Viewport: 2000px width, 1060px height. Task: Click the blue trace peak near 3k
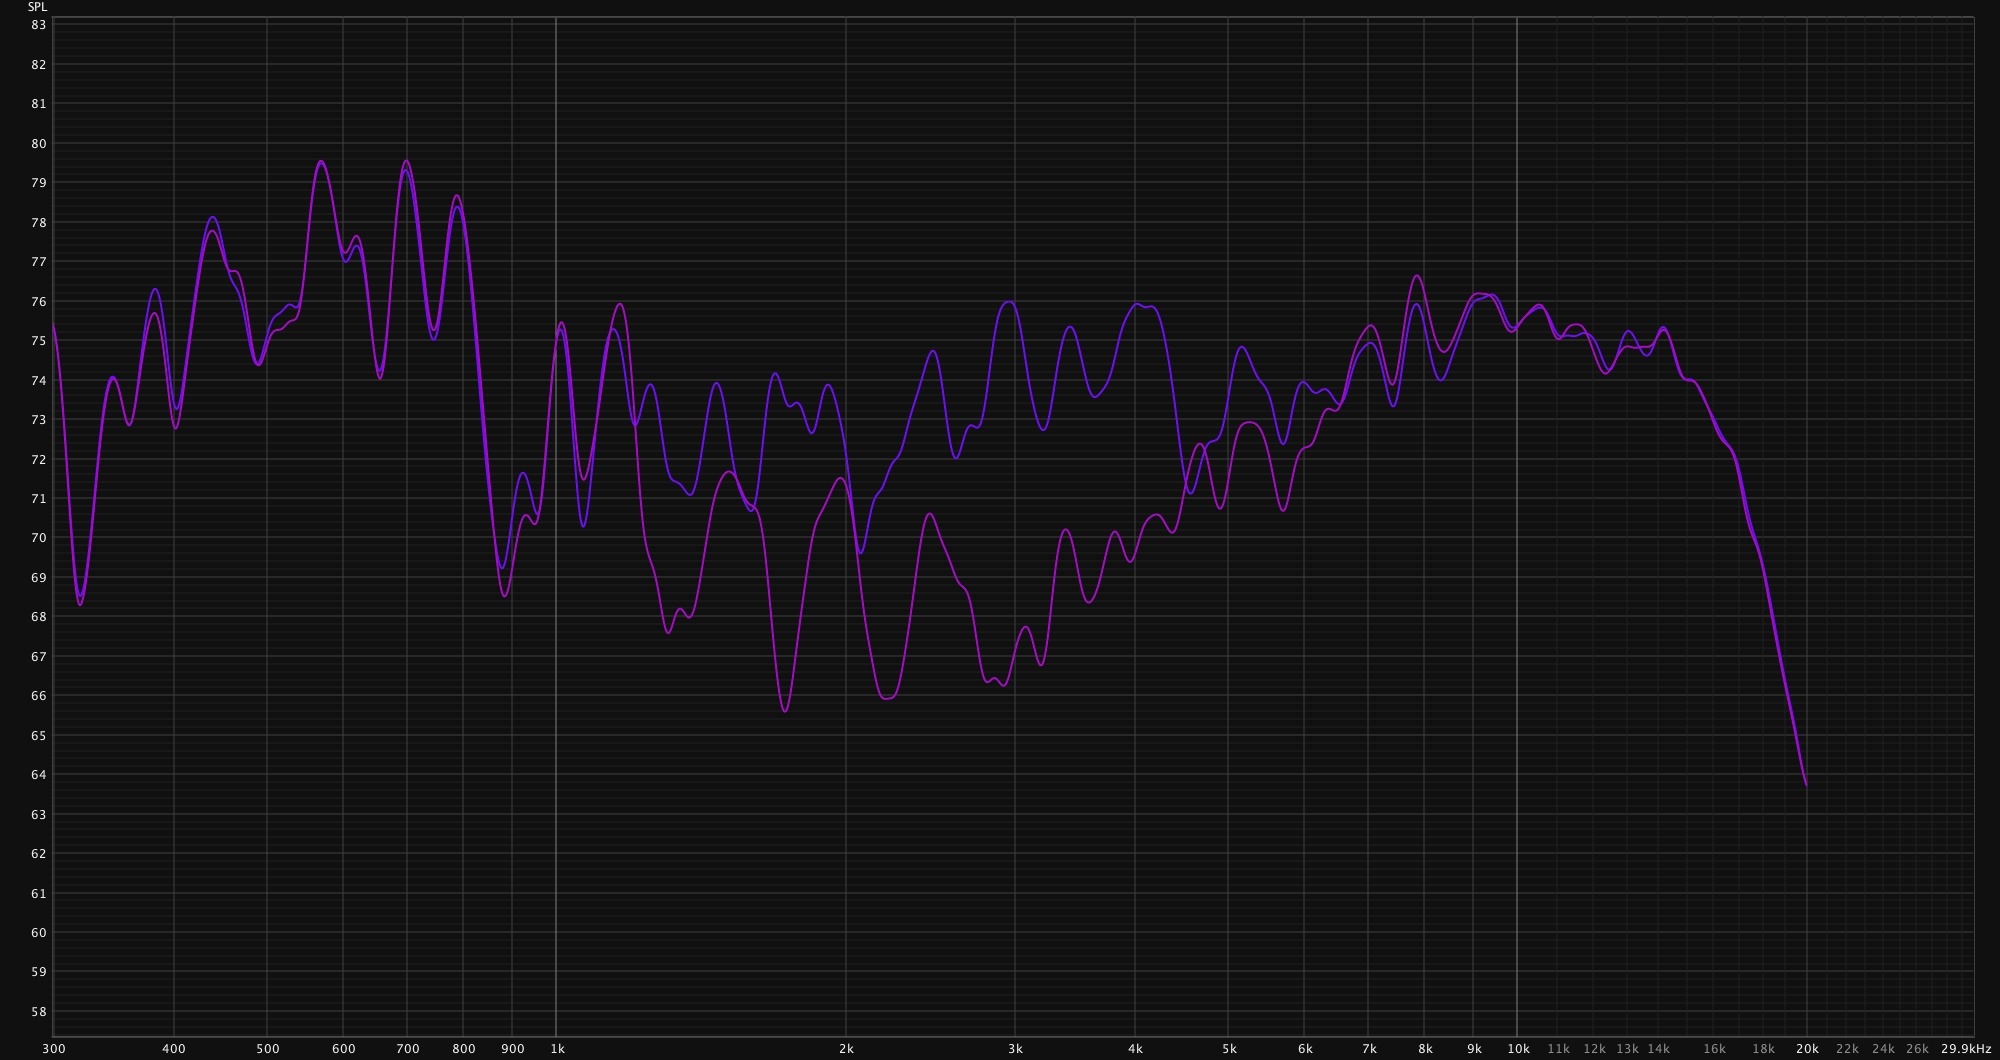[1008, 302]
